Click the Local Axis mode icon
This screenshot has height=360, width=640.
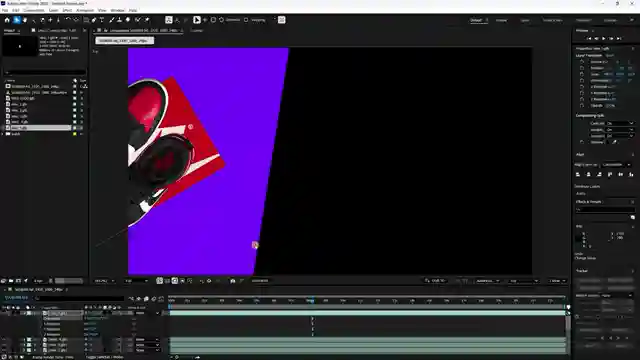coord(169,20)
